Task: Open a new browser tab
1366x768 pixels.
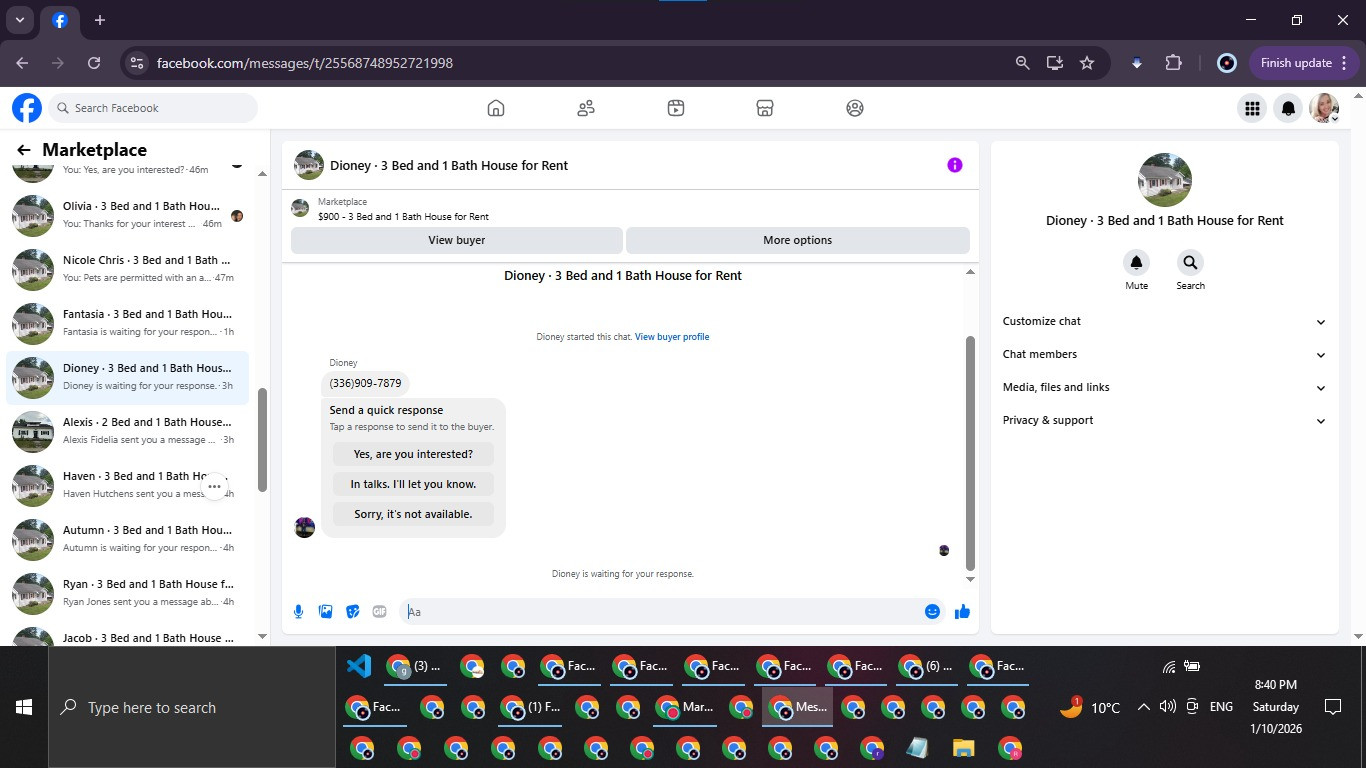Action: (x=100, y=20)
